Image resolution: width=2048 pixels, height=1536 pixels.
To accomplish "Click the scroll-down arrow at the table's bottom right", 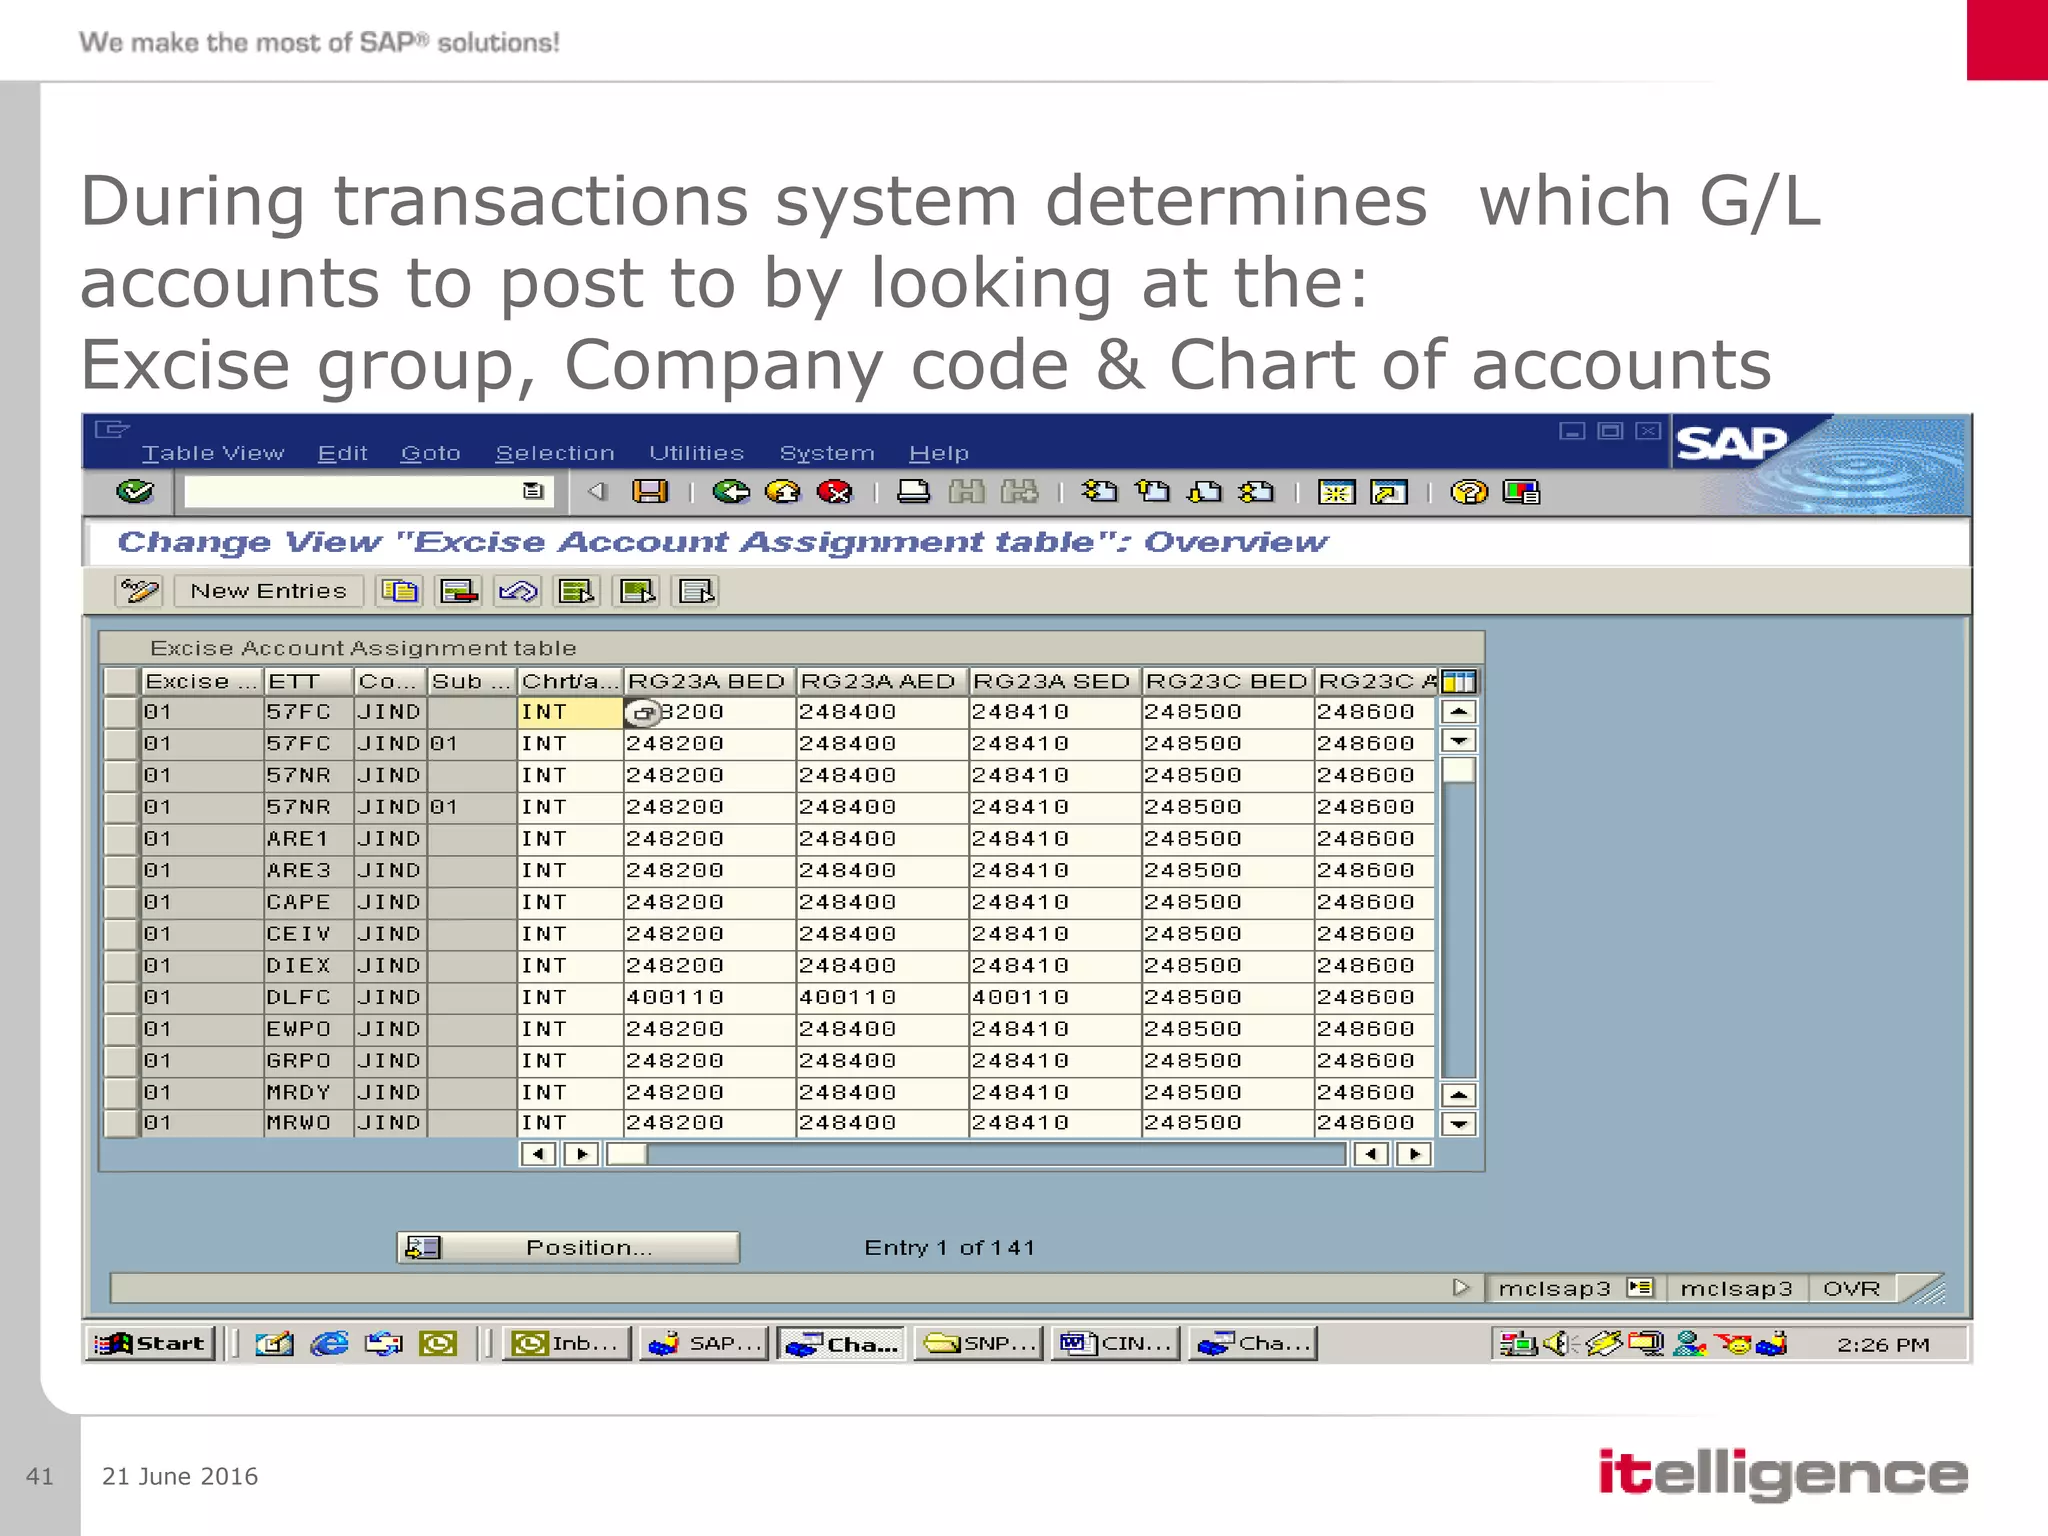I will pos(1459,1124).
